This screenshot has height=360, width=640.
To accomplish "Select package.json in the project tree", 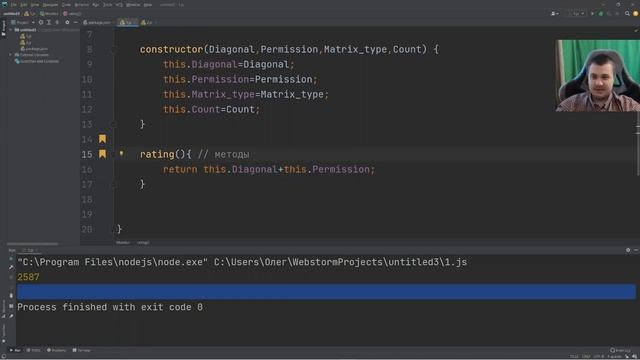I will tap(34, 49).
